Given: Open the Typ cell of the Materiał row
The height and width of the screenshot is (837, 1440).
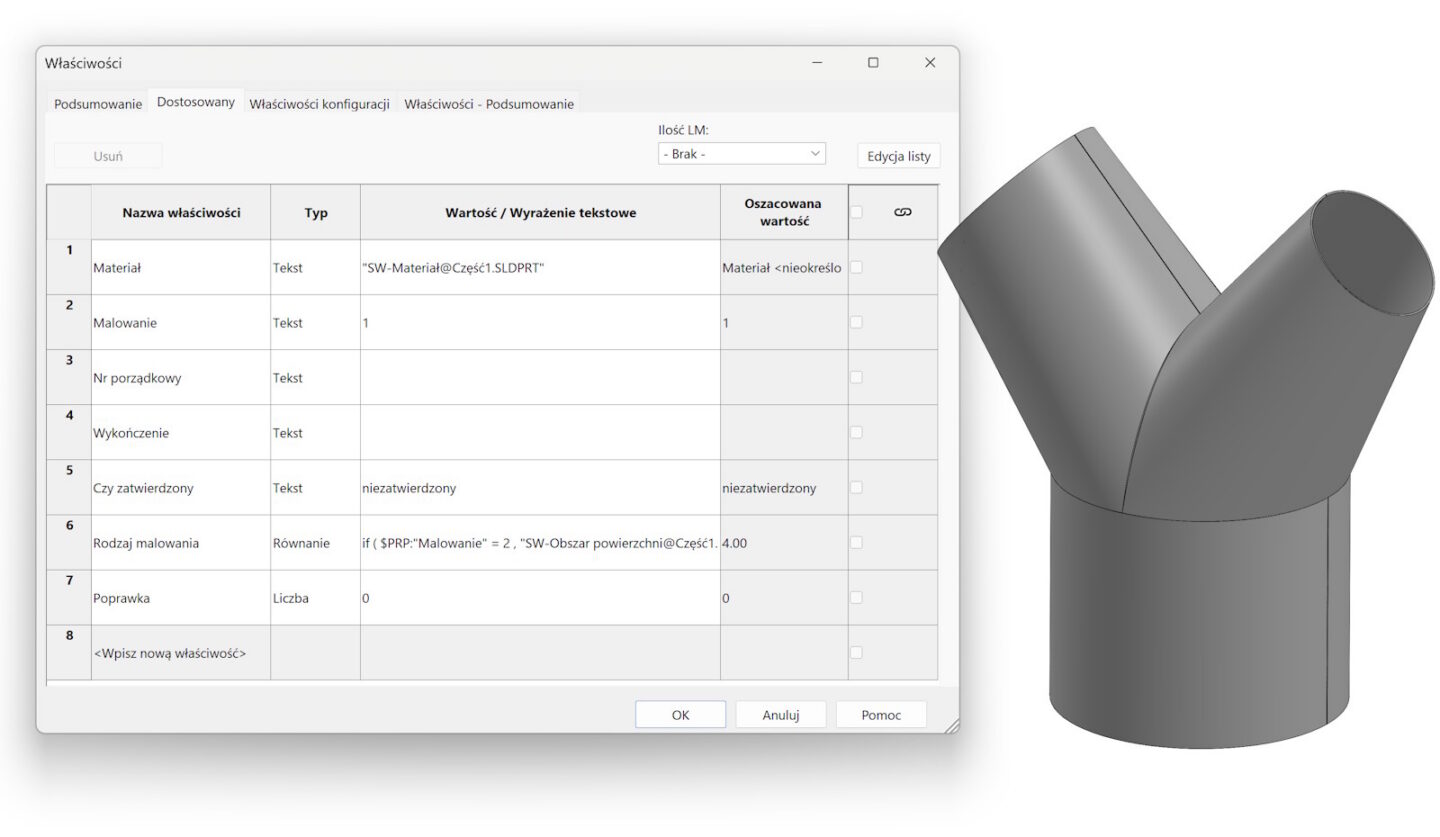Looking at the screenshot, I should point(314,267).
